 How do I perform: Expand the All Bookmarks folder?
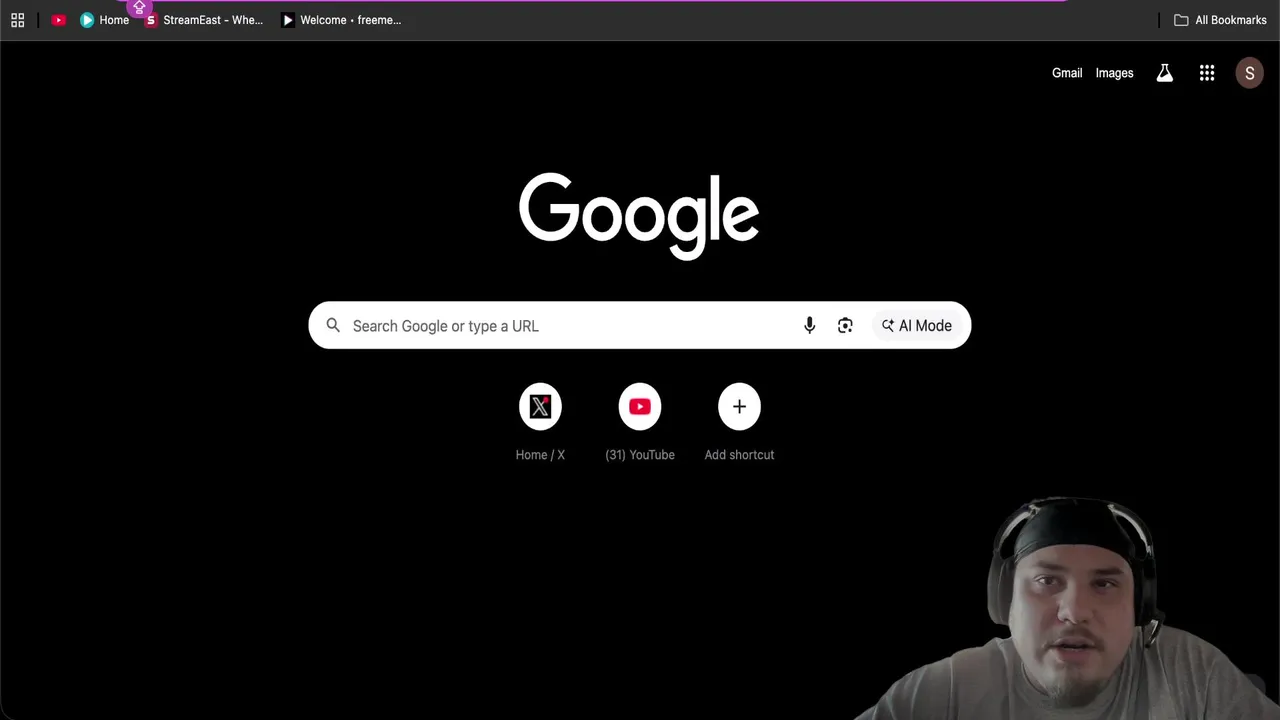coord(1220,20)
